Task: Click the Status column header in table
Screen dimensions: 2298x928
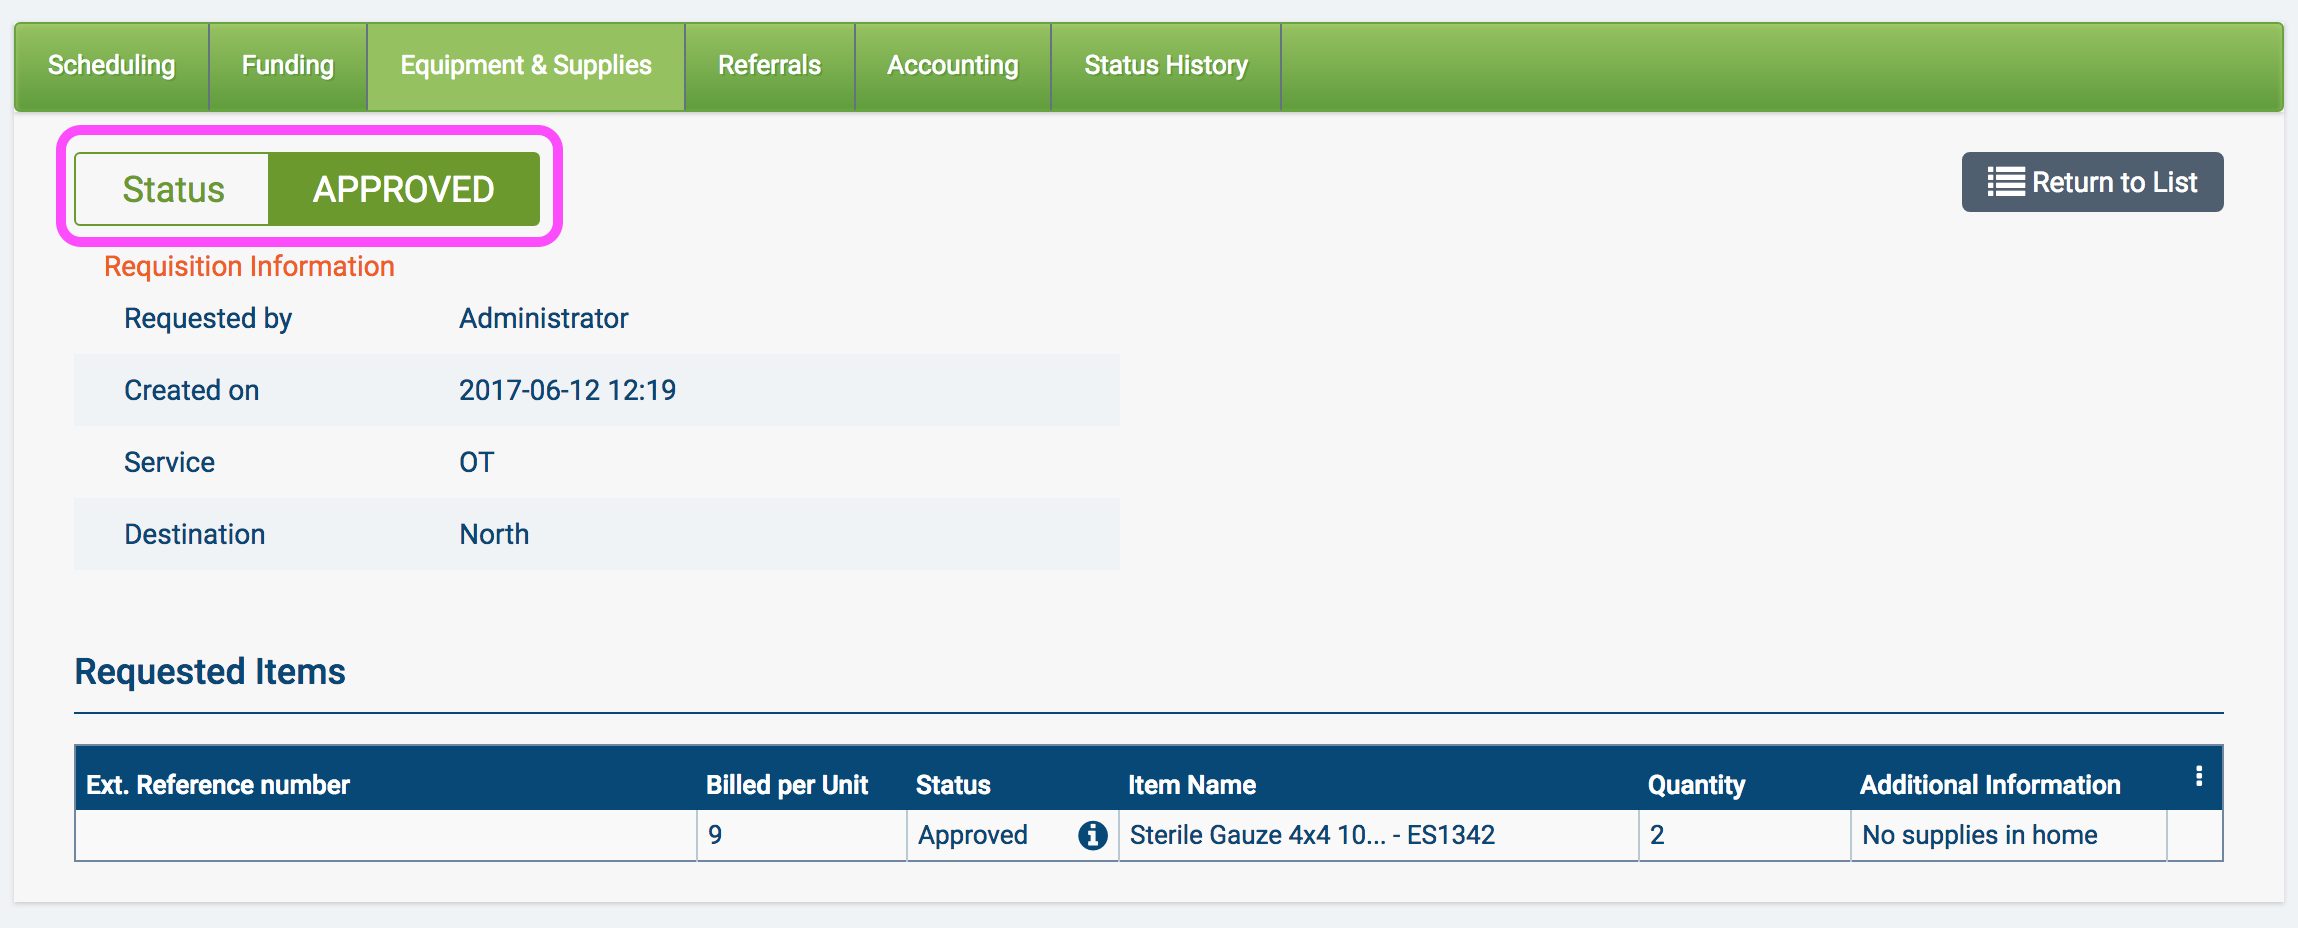Action: click(953, 785)
